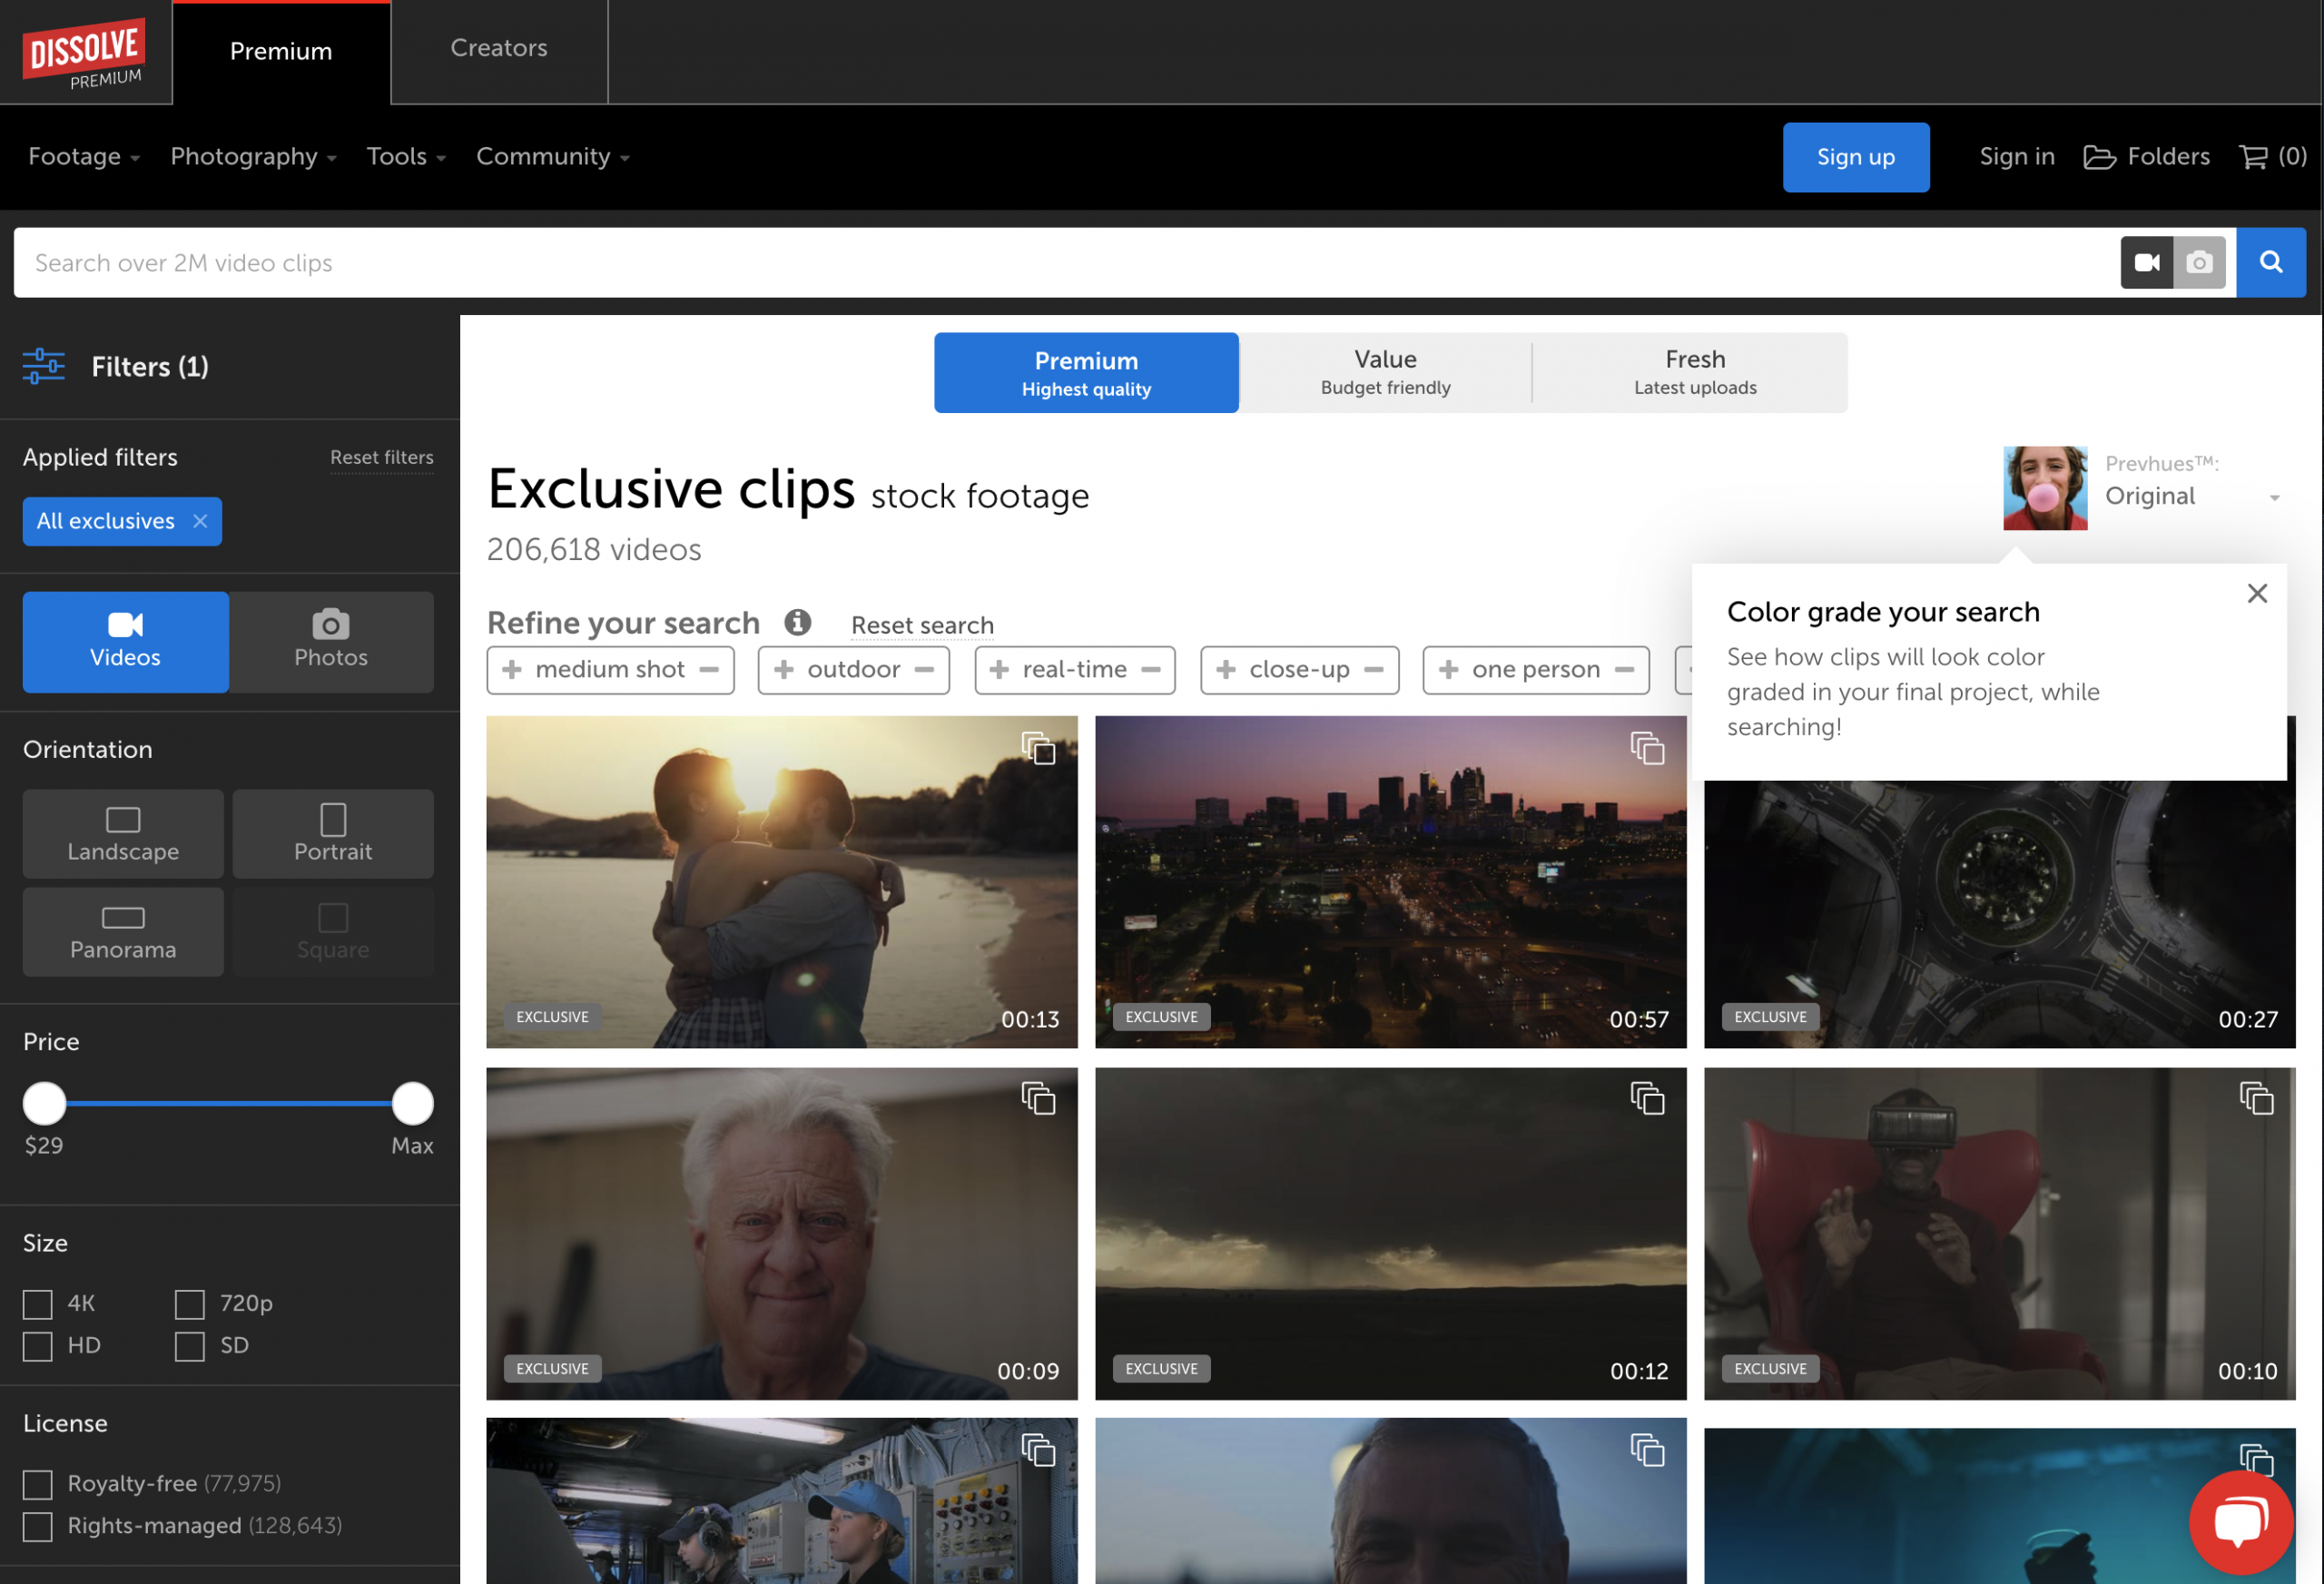Screen dimensions: 2324x1584
Task: Click the copy/duplicate icon on elderly man clip
Action: click(1037, 1100)
